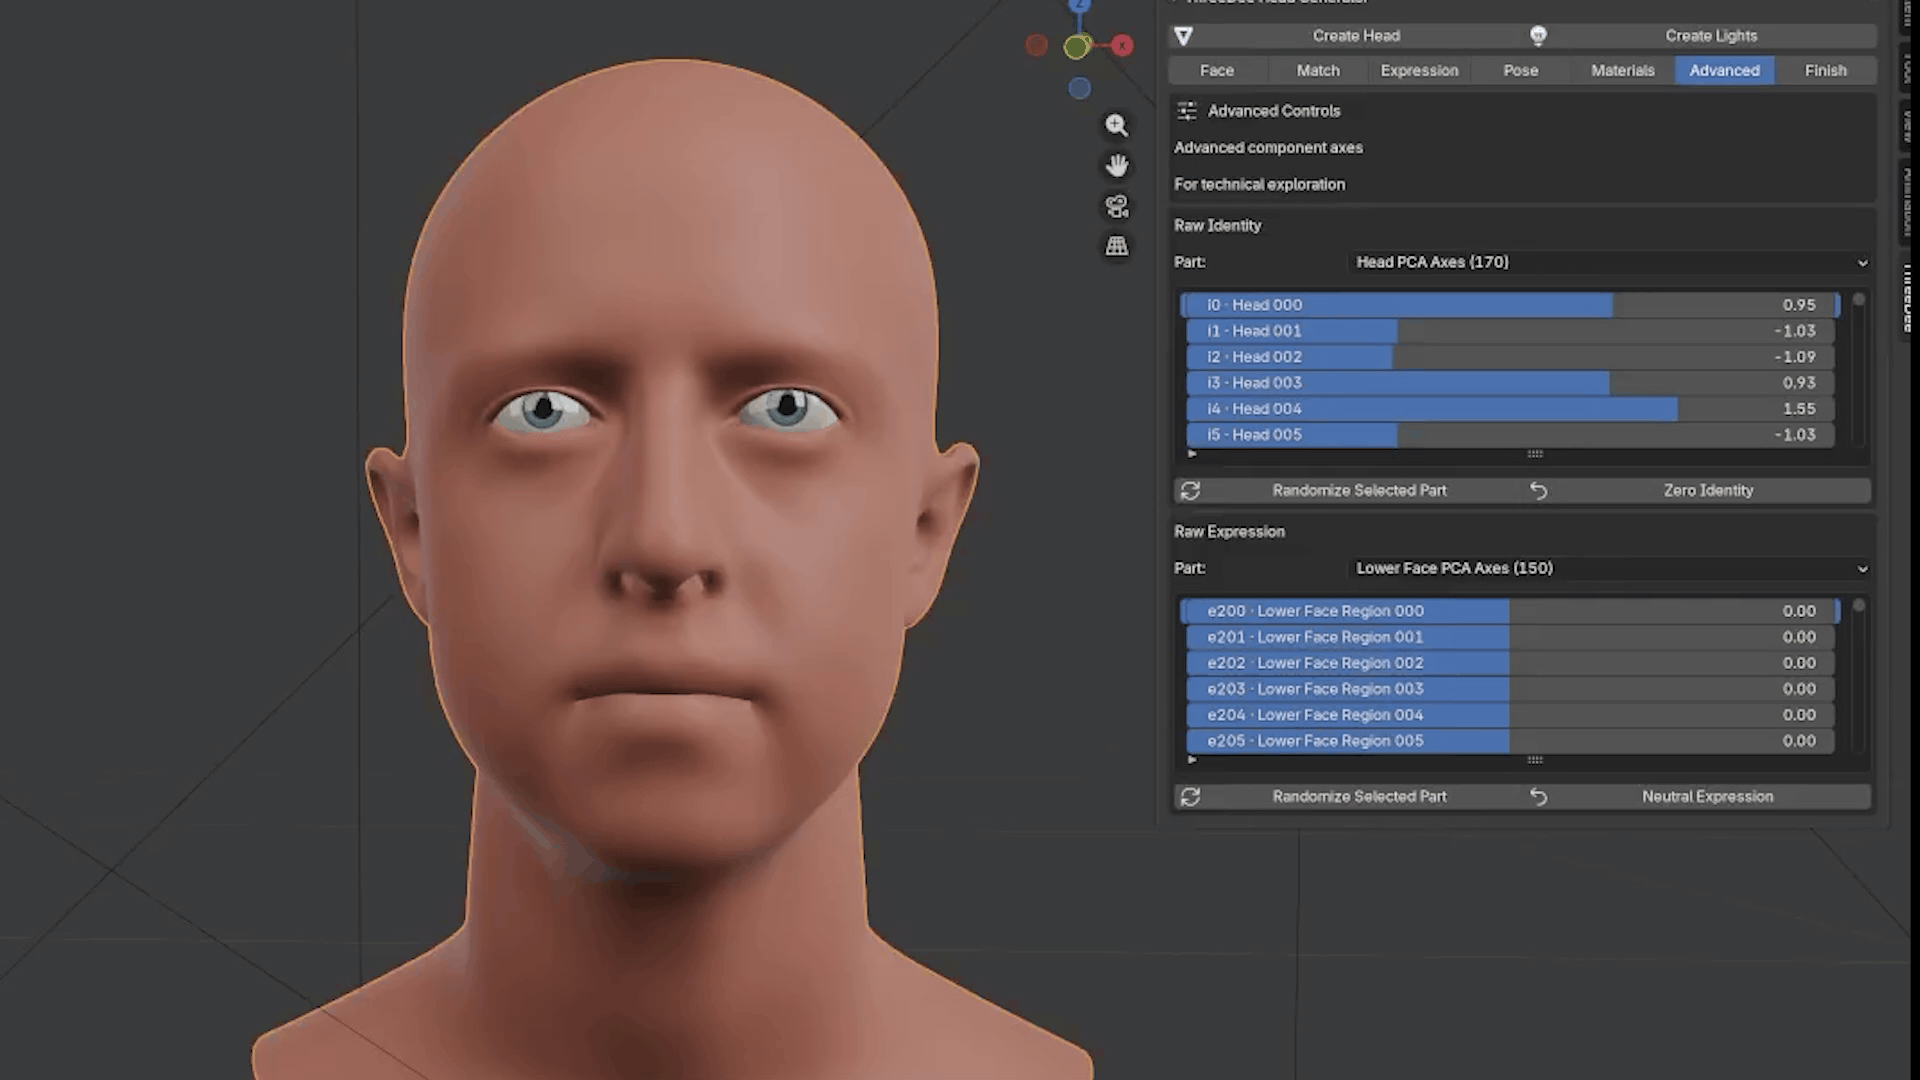This screenshot has height=1080, width=1920.
Task: Randomize Selected Part under Raw Expression
Action: click(1348, 797)
